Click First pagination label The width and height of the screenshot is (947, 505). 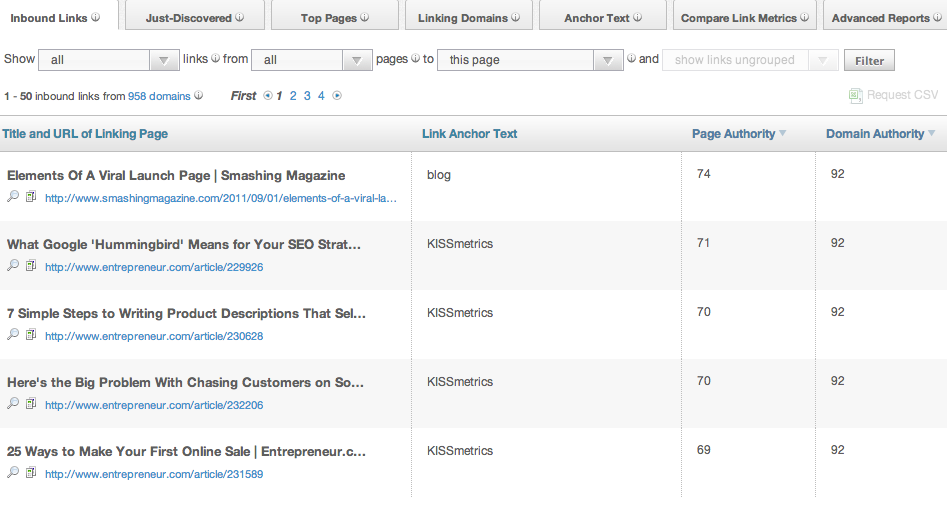click(x=243, y=95)
